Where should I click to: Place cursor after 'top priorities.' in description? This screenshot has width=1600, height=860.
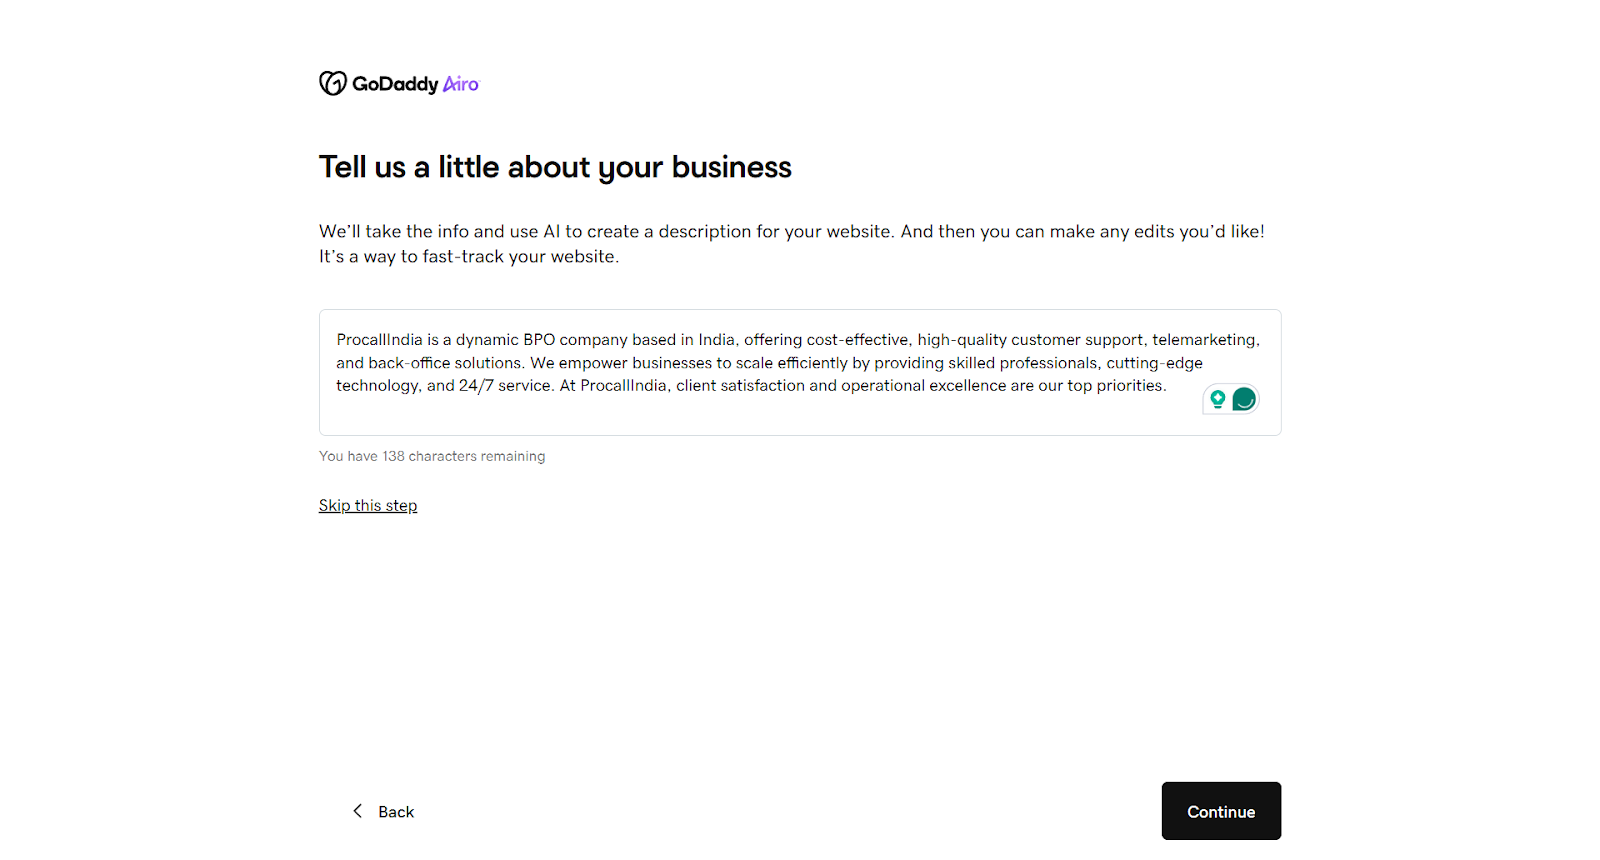coord(1167,386)
